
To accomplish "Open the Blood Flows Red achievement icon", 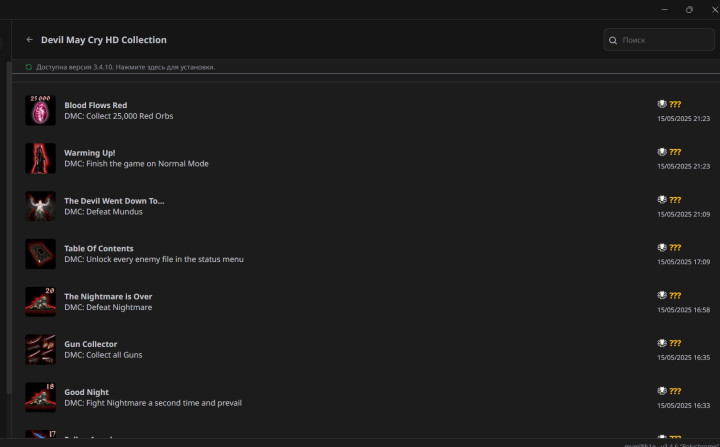I will tap(41, 110).
